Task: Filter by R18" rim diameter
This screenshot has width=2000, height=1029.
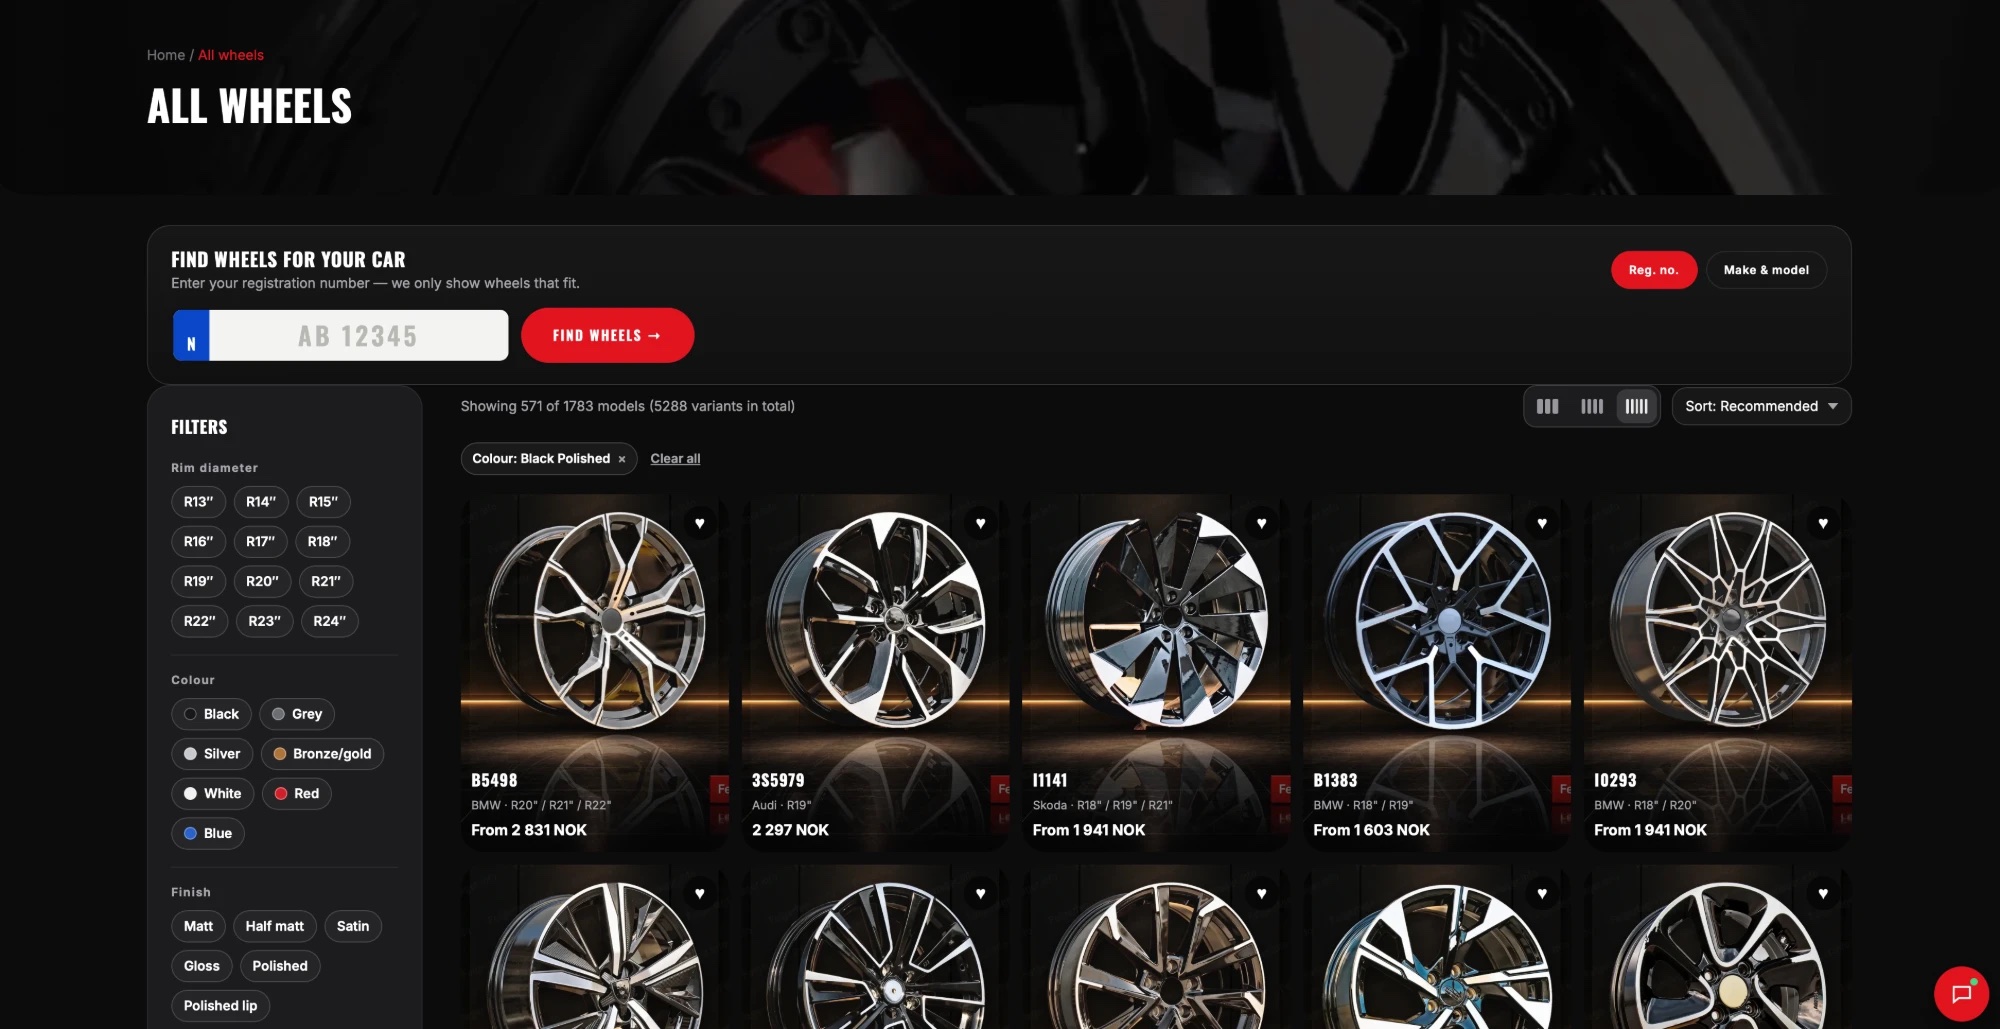Action: [x=323, y=541]
